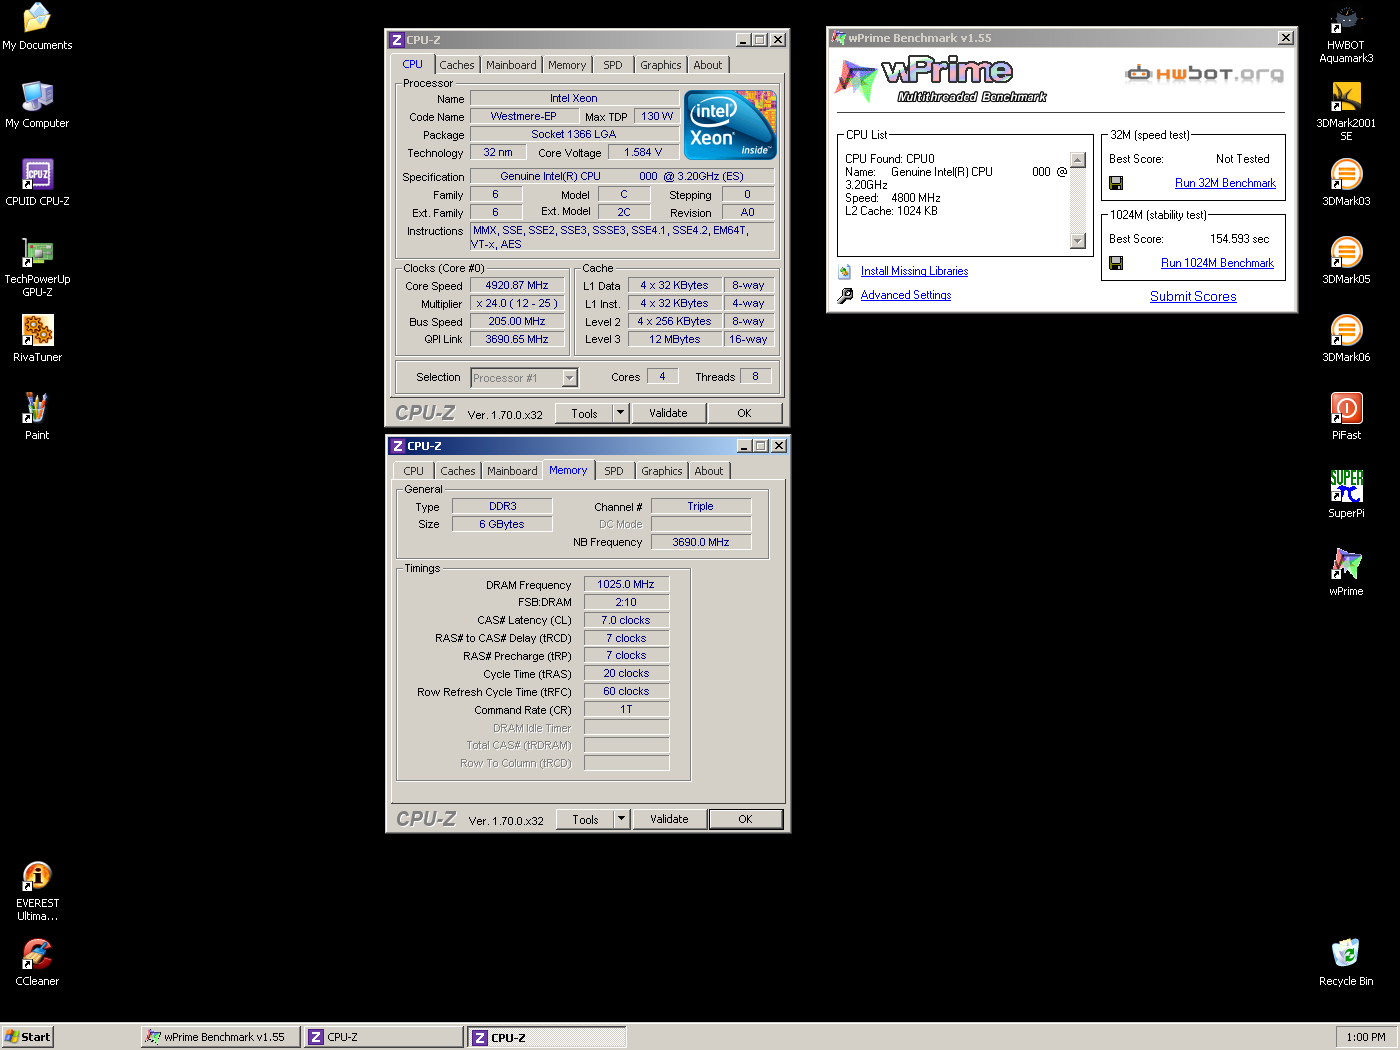
Task: Open the Install Missing Libraries link
Action: [914, 271]
